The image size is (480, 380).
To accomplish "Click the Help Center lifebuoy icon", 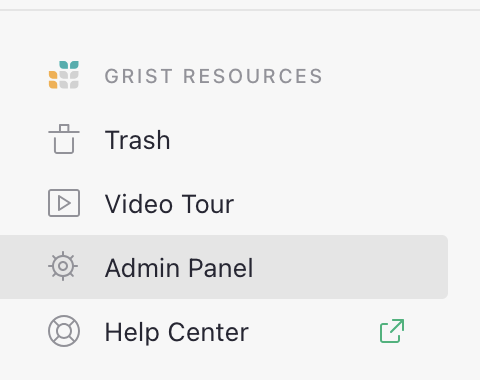I will point(64,331).
